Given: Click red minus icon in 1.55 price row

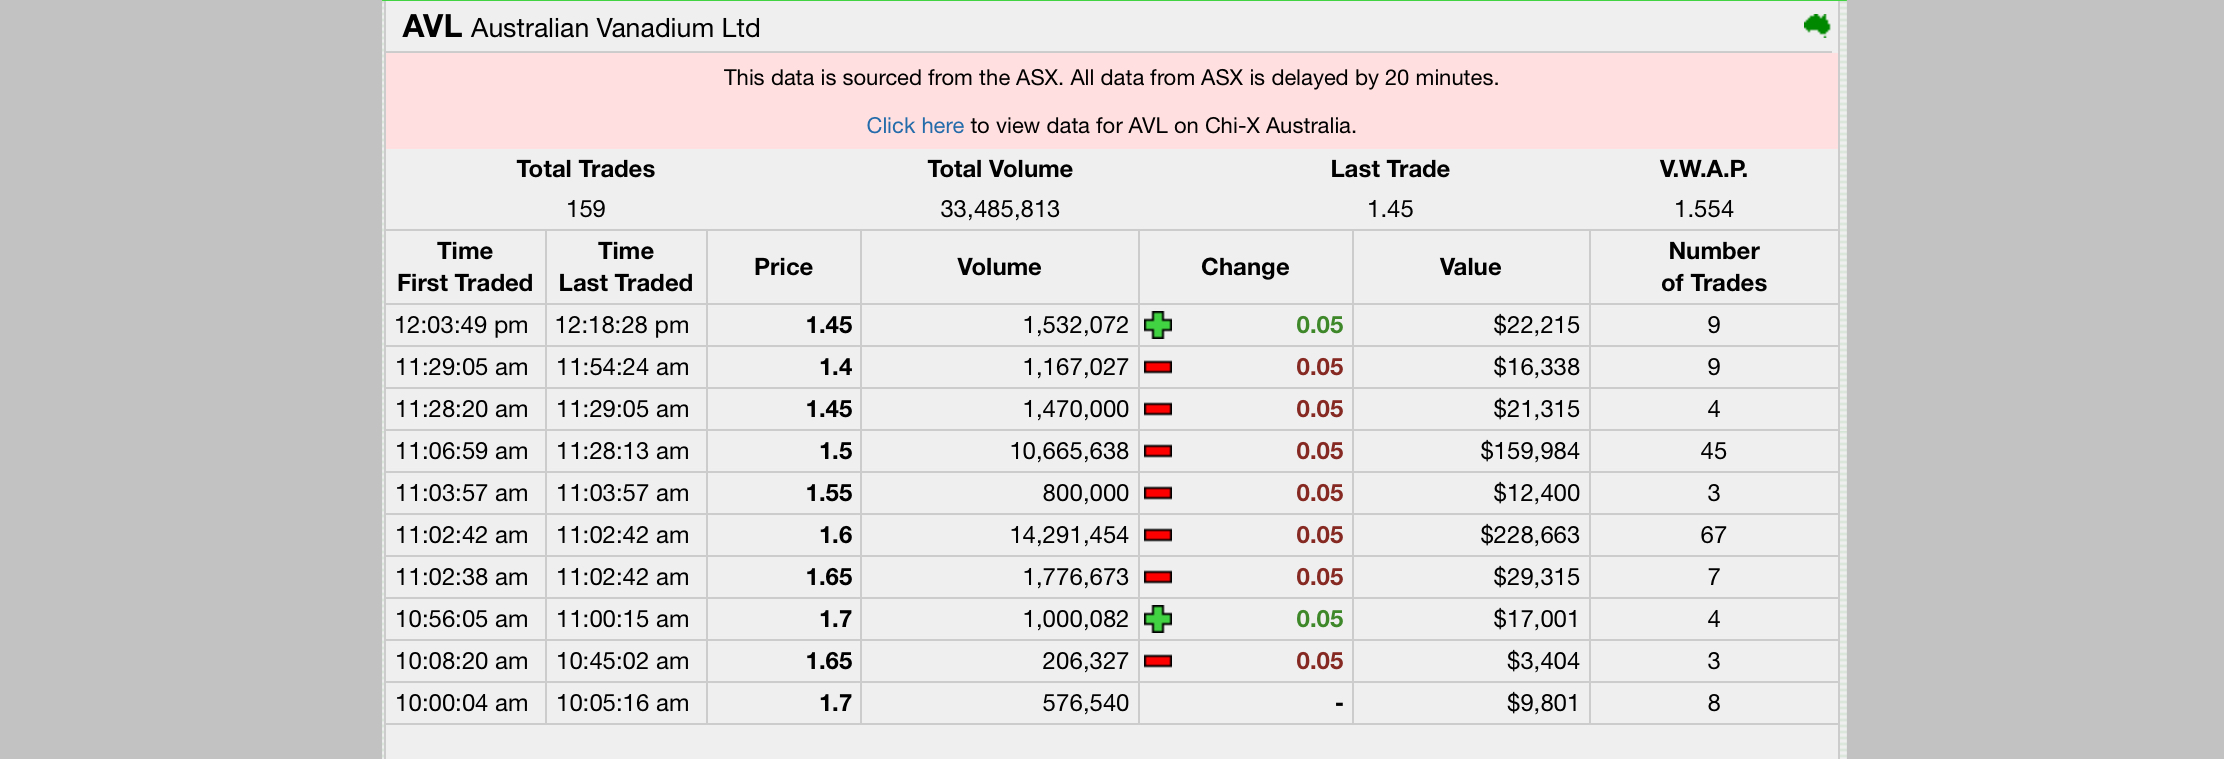Looking at the screenshot, I should click(1158, 493).
